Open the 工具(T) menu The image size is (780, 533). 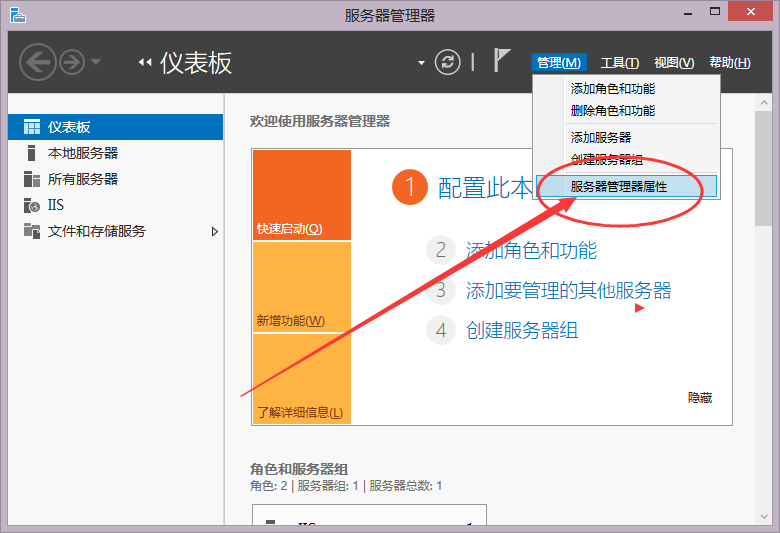point(620,63)
